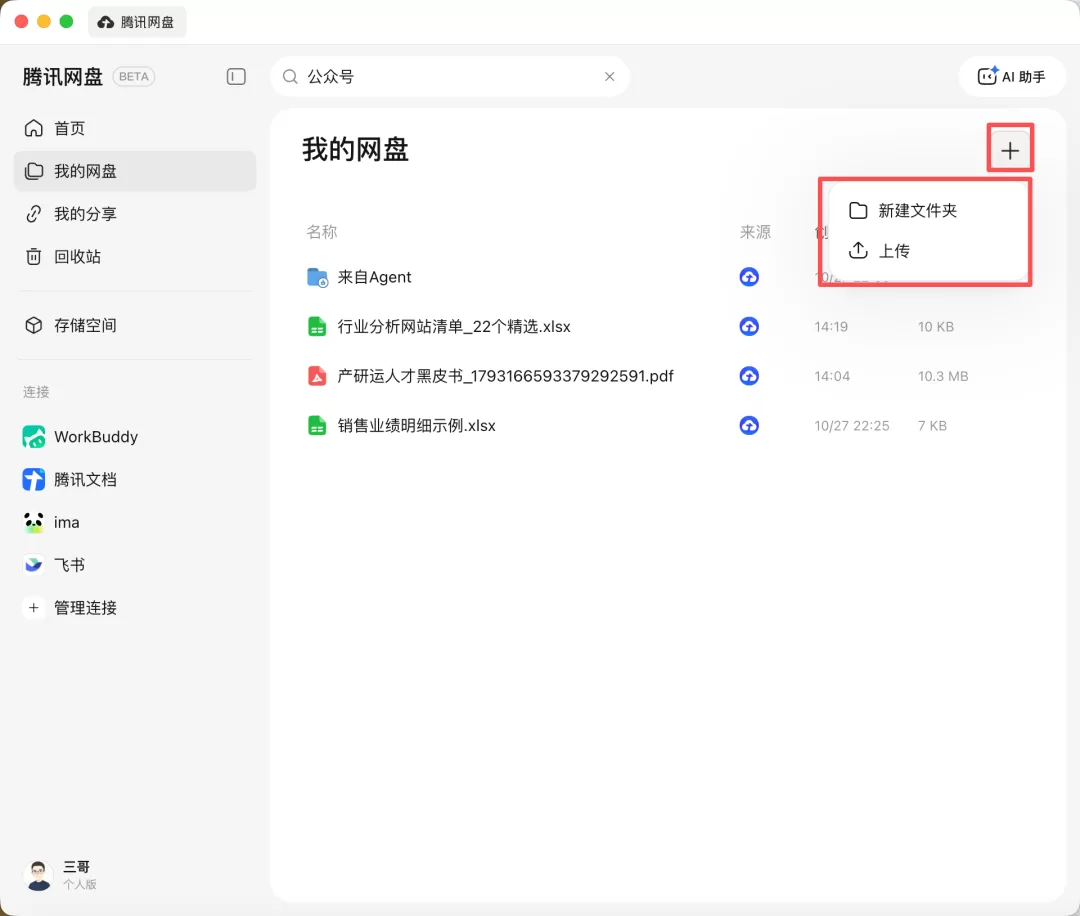Screen dimensions: 1080x916
Task: Click the spreadsheet icon of 行业分析网站清单
Action: click(317, 326)
